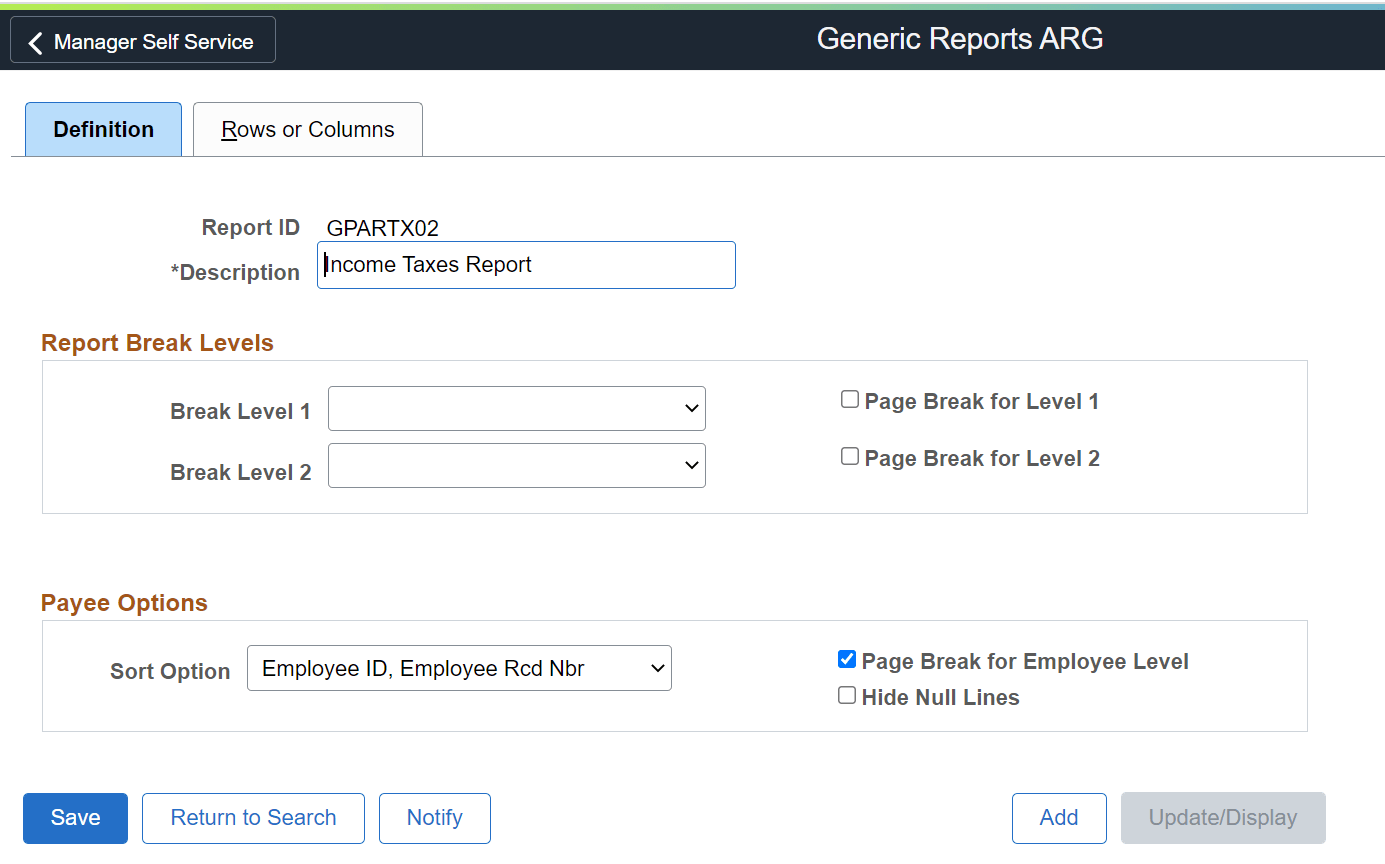Viewport: 1385px width, 864px height.
Task: Click the Save button
Action: pyautogui.click(x=75, y=818)
